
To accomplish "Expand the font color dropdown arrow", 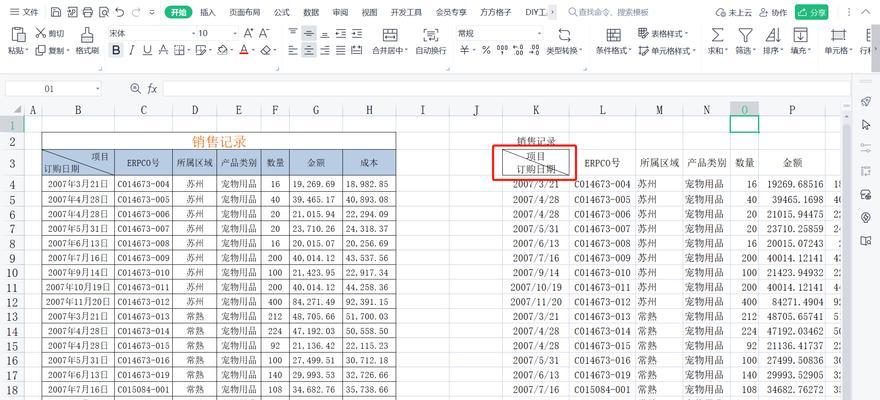I will pyautogui.click(x=254, y=50).
